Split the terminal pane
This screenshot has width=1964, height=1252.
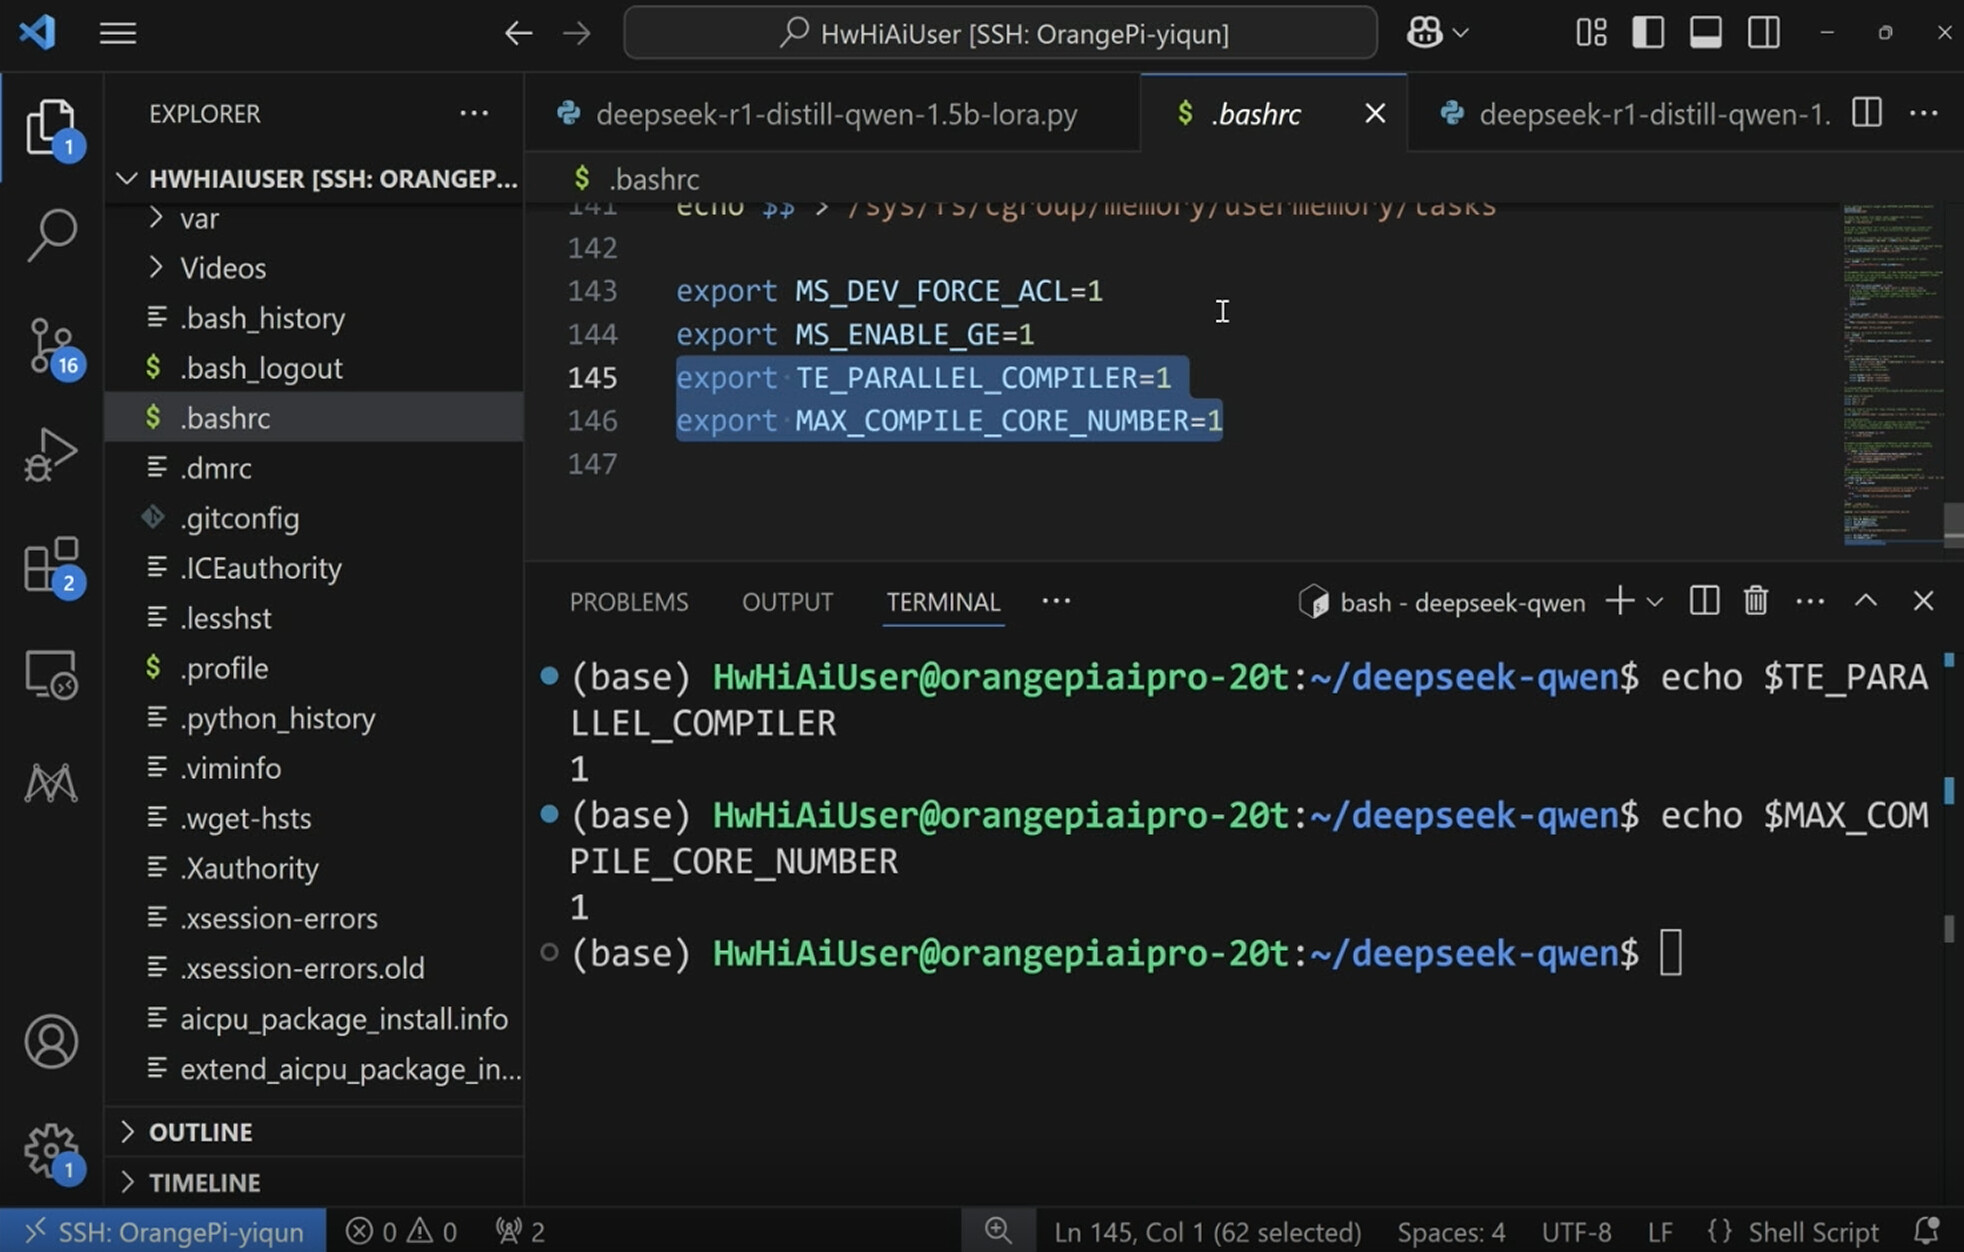(1704, 601)
